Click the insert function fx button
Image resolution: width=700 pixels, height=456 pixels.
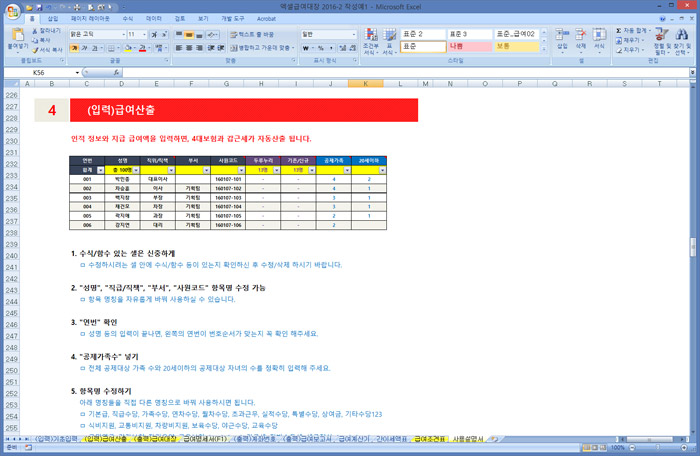116,72
